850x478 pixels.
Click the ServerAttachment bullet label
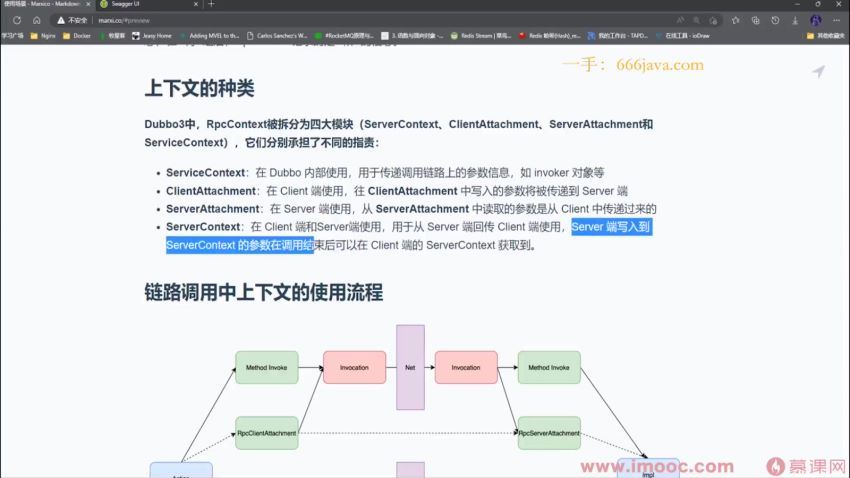(x=212, y=209)
